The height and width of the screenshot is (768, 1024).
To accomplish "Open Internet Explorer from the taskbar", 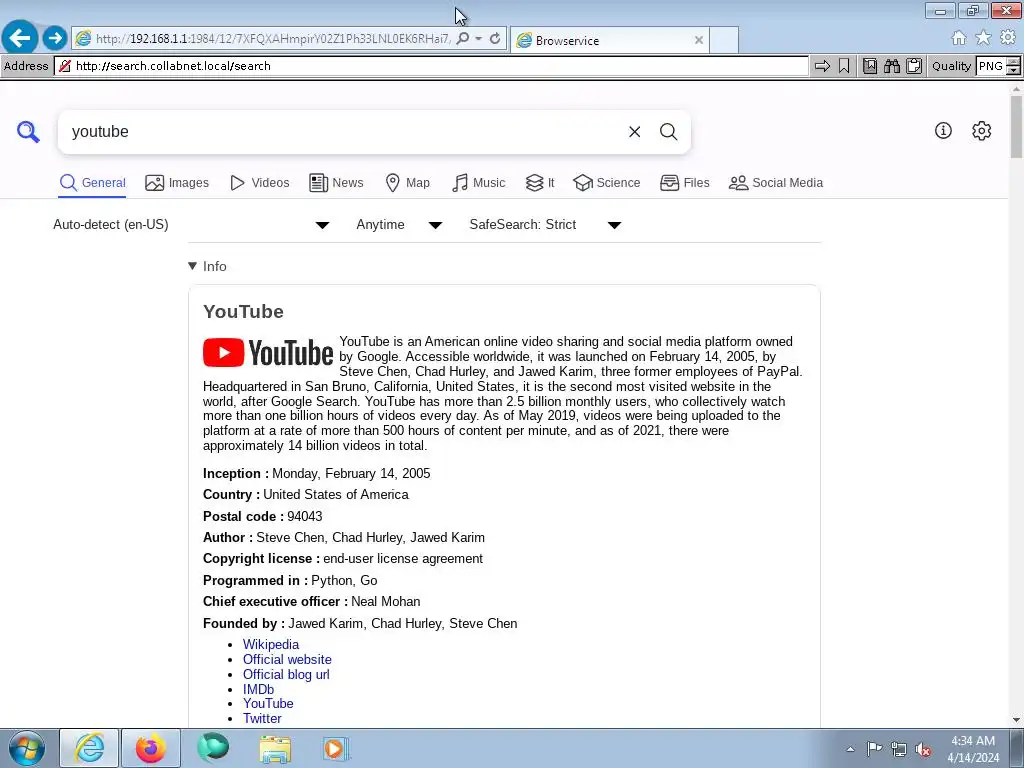I will [89, 748].
